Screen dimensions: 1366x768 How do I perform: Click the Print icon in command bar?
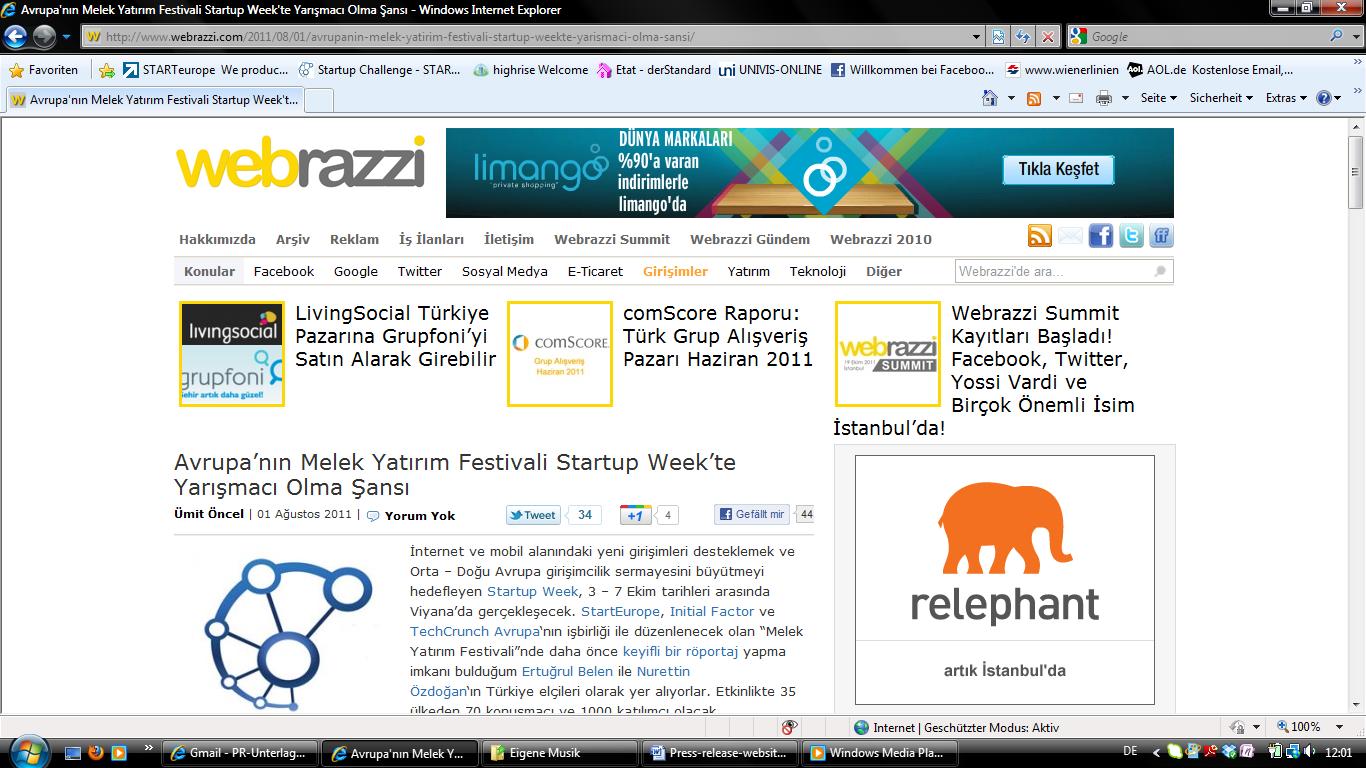click(x=1104, y=98)
